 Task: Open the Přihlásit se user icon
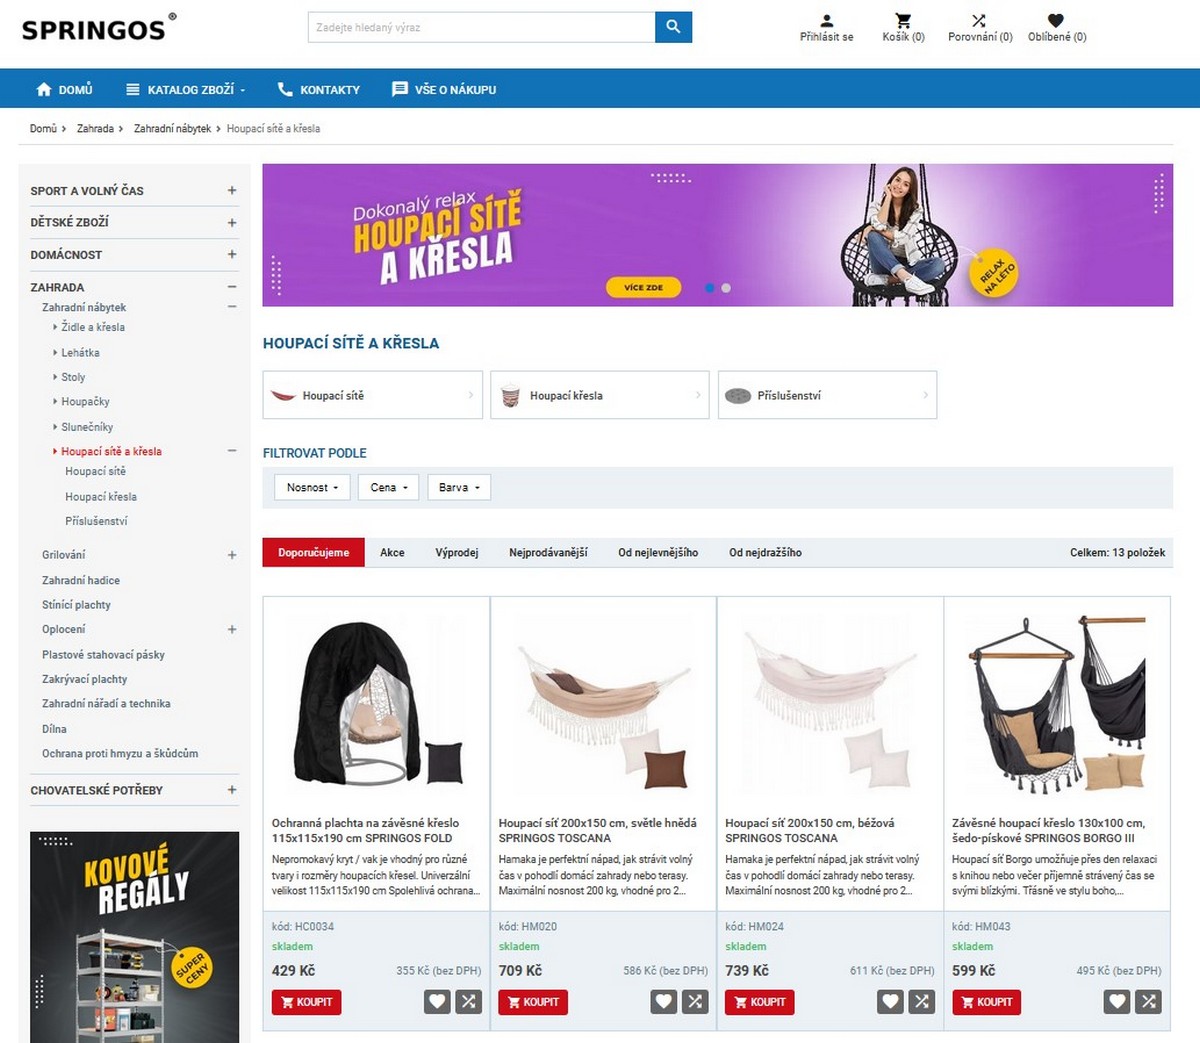click(x=827, y=21)
